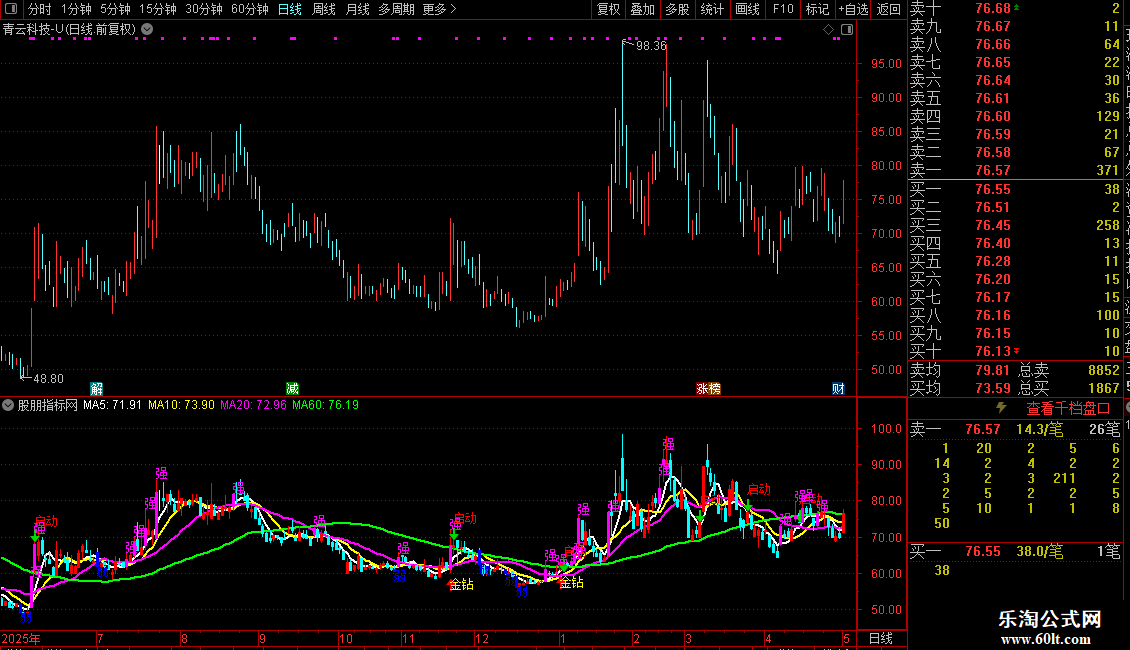The height and width of the screenshot is (650, 1130).
Task: Click the 解 marker at the chart bottom
Action: pyautogui.click(x=96, y=388)
